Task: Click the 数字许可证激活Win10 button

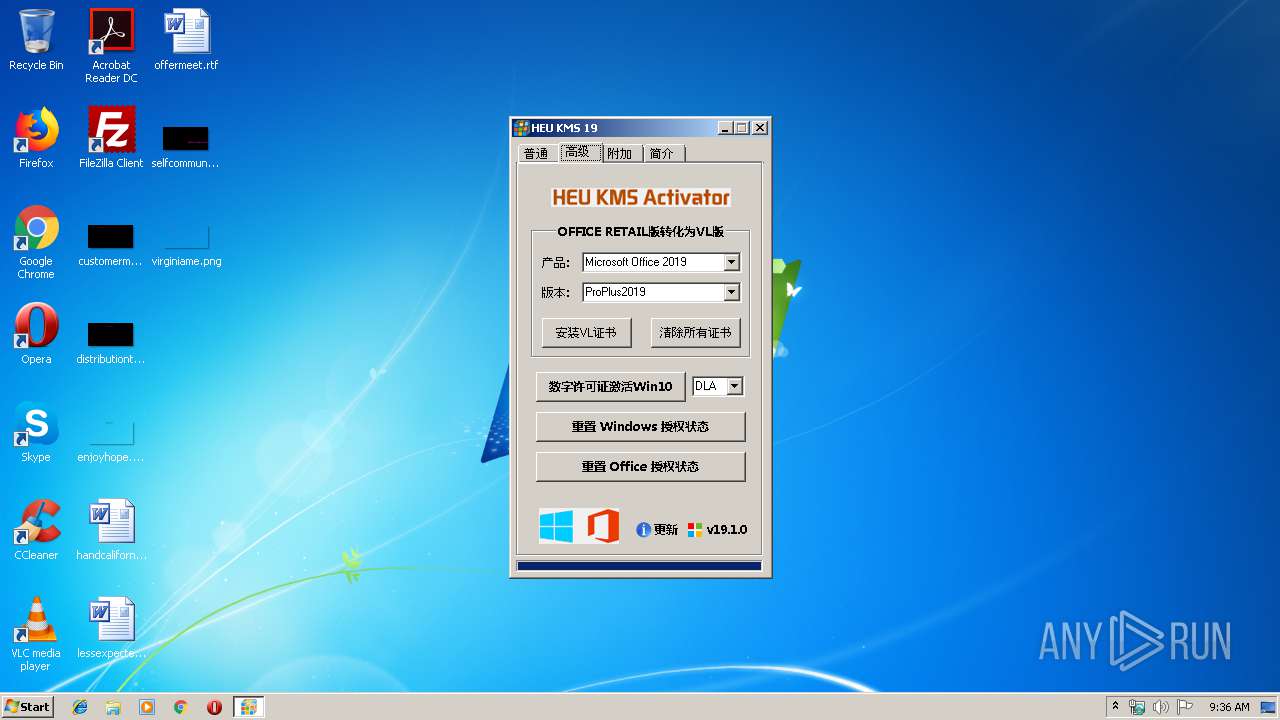Action: point(610,386)
